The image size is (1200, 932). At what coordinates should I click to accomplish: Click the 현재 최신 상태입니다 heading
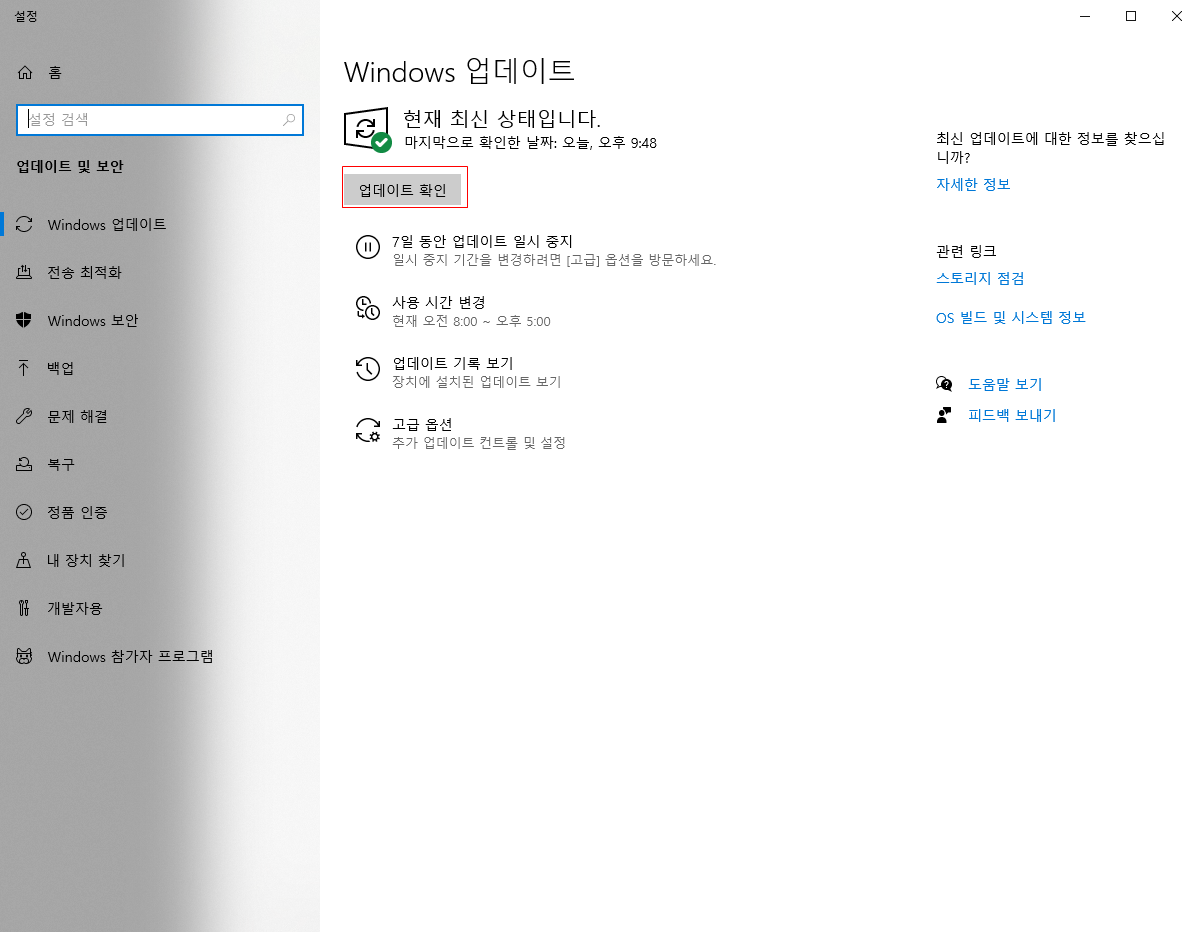[x=502, y=119]
